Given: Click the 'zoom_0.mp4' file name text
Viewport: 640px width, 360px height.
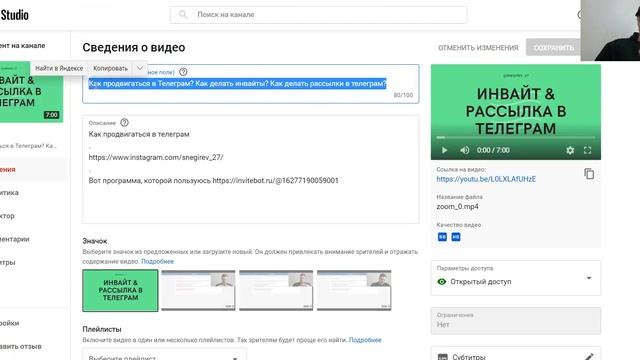Looking at the screenshot, I should pyautogui.click(x=458, y=207).
